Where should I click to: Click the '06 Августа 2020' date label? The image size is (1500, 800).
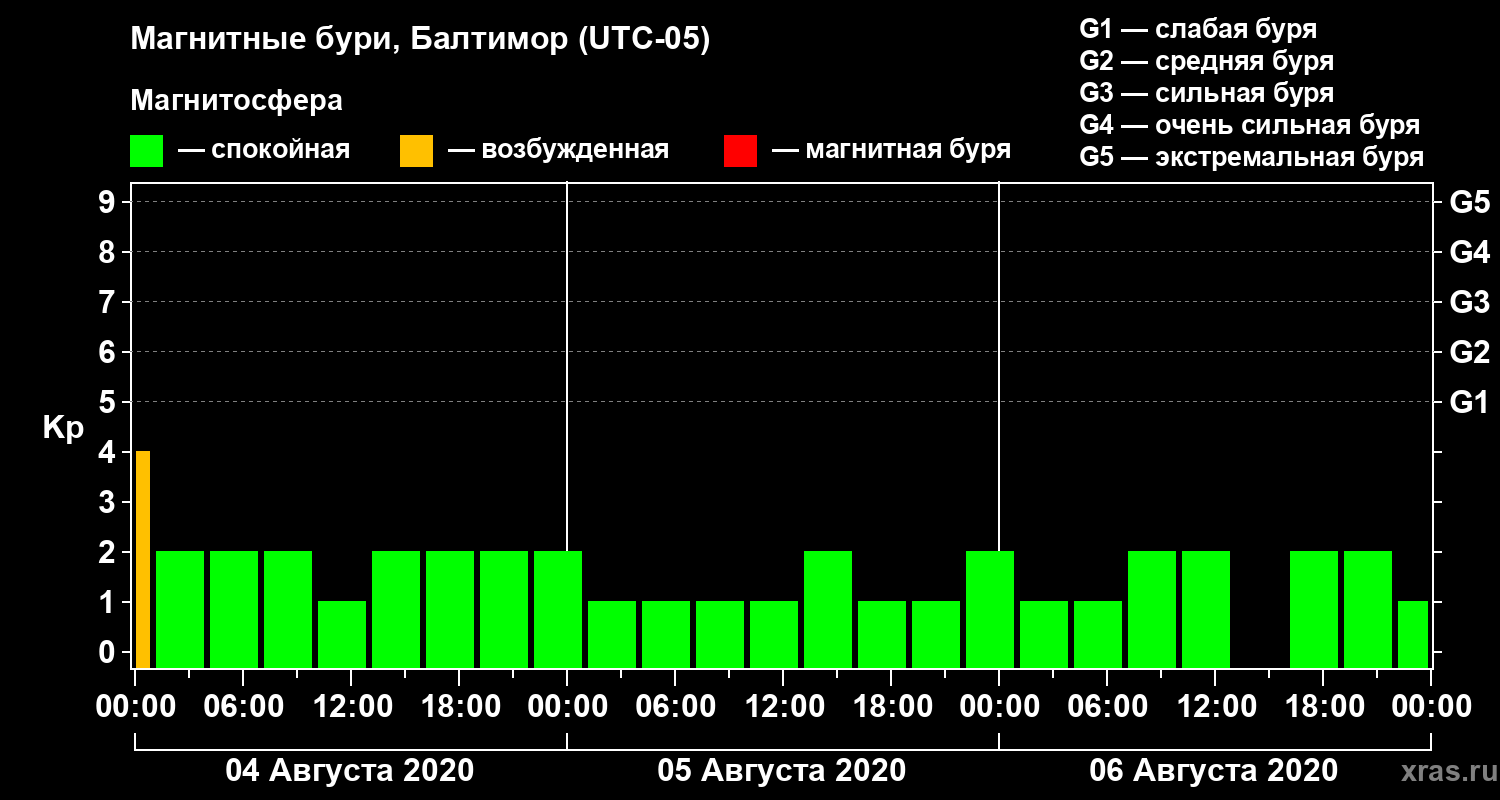[x=1214, y=771]
